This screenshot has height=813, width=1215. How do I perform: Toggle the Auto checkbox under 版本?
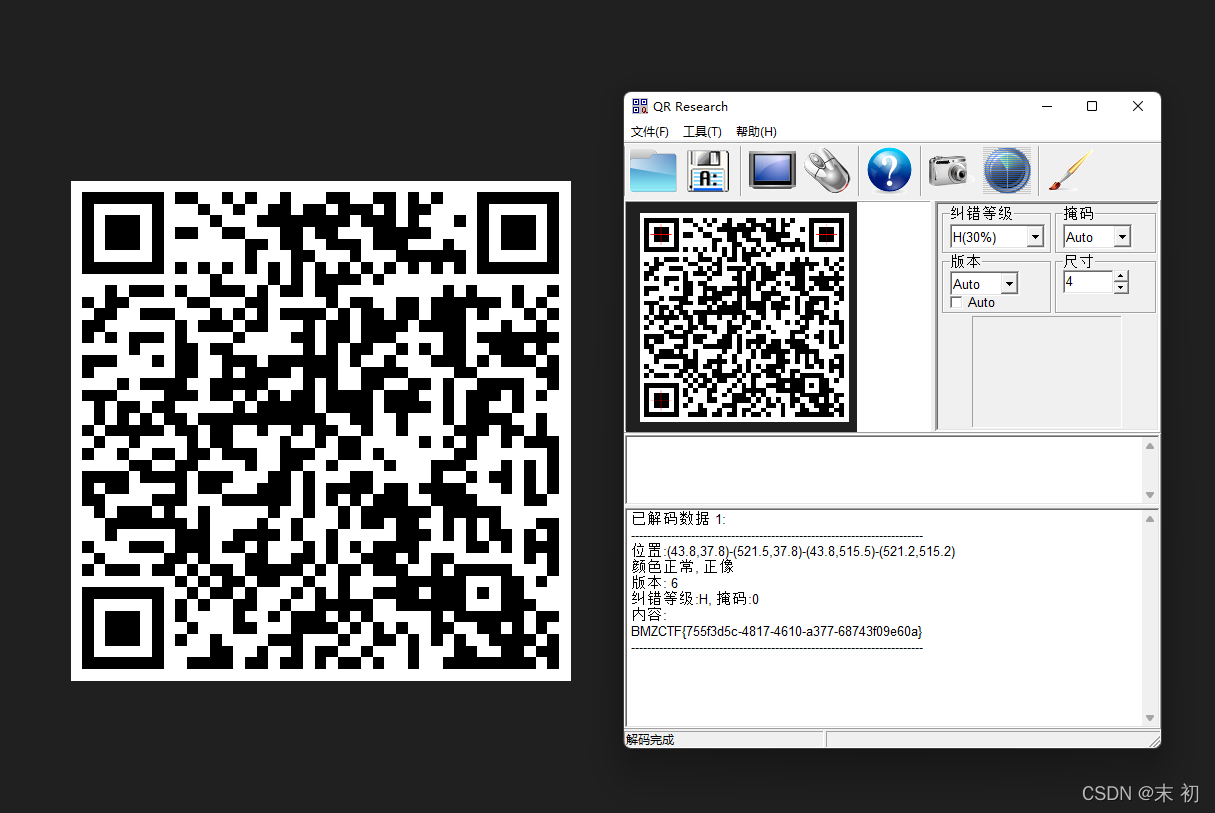click(957, 302)
